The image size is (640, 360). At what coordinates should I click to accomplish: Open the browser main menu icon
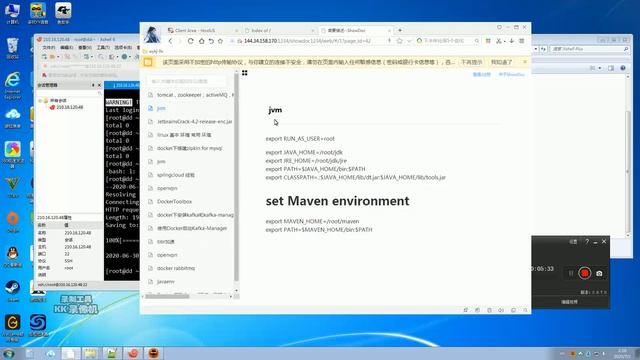pos(522,41)
